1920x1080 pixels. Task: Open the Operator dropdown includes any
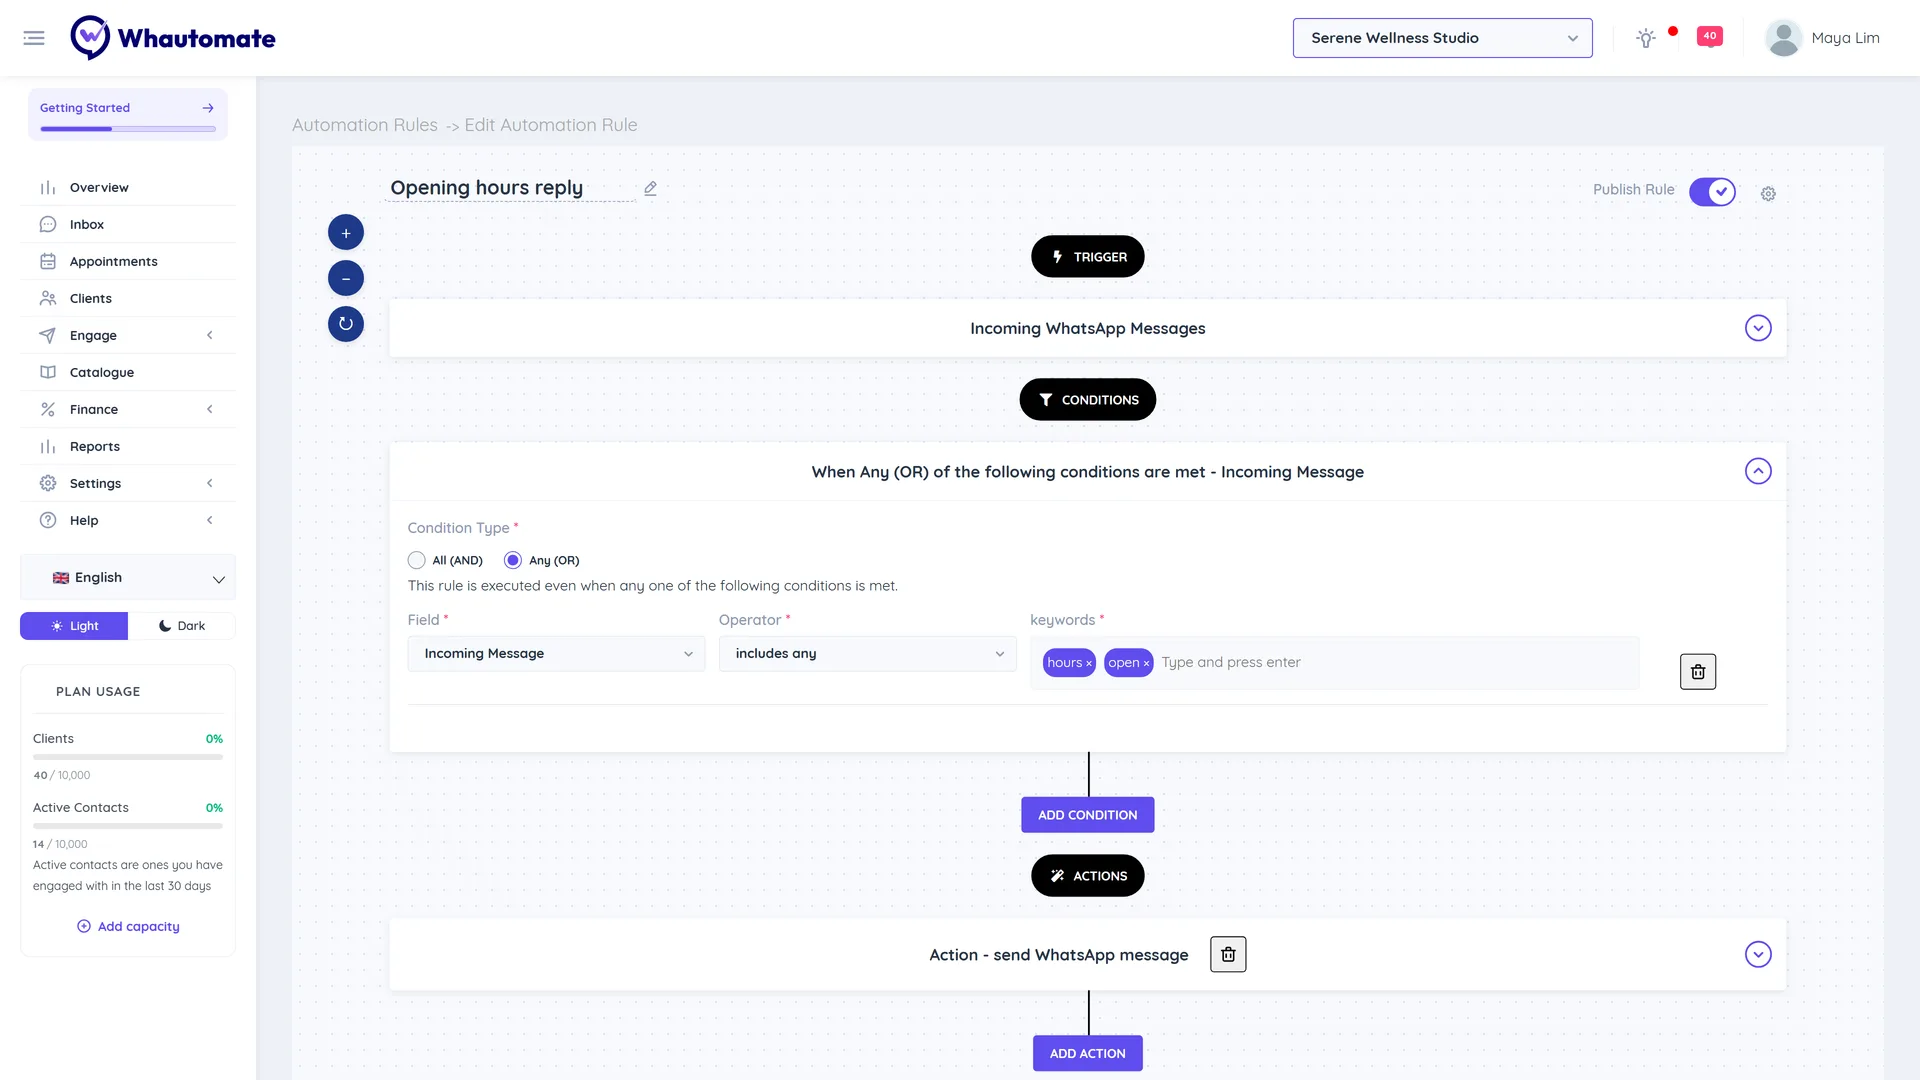(x=868, y=654)
